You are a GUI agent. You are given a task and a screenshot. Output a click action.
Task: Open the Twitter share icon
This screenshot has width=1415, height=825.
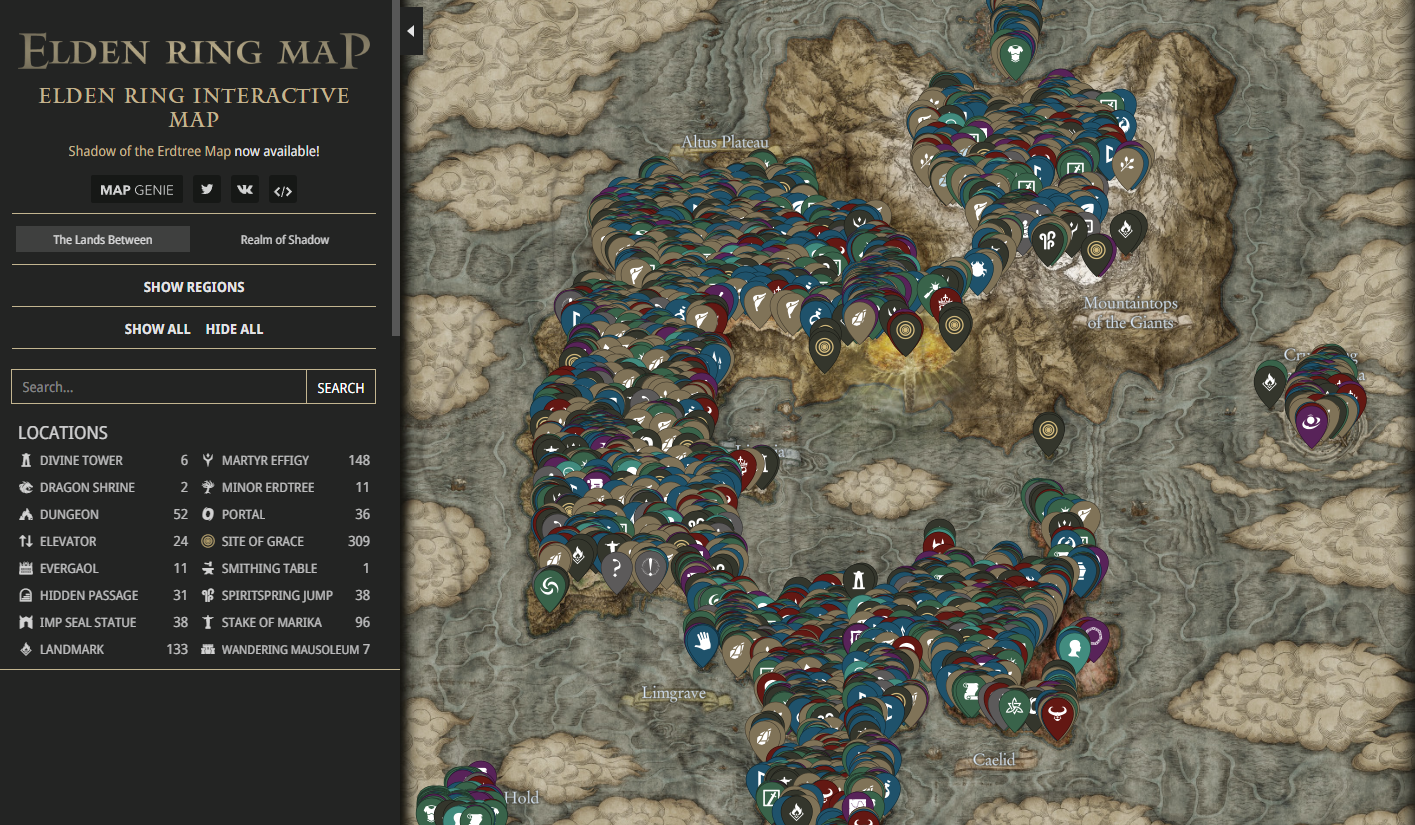[x=207, y=189]
